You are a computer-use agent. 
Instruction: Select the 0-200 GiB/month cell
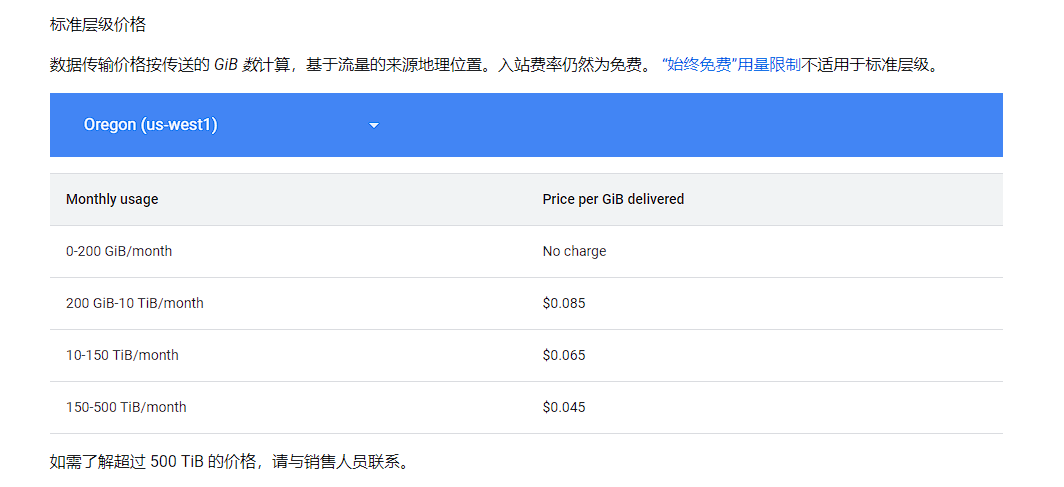[119, 252]
